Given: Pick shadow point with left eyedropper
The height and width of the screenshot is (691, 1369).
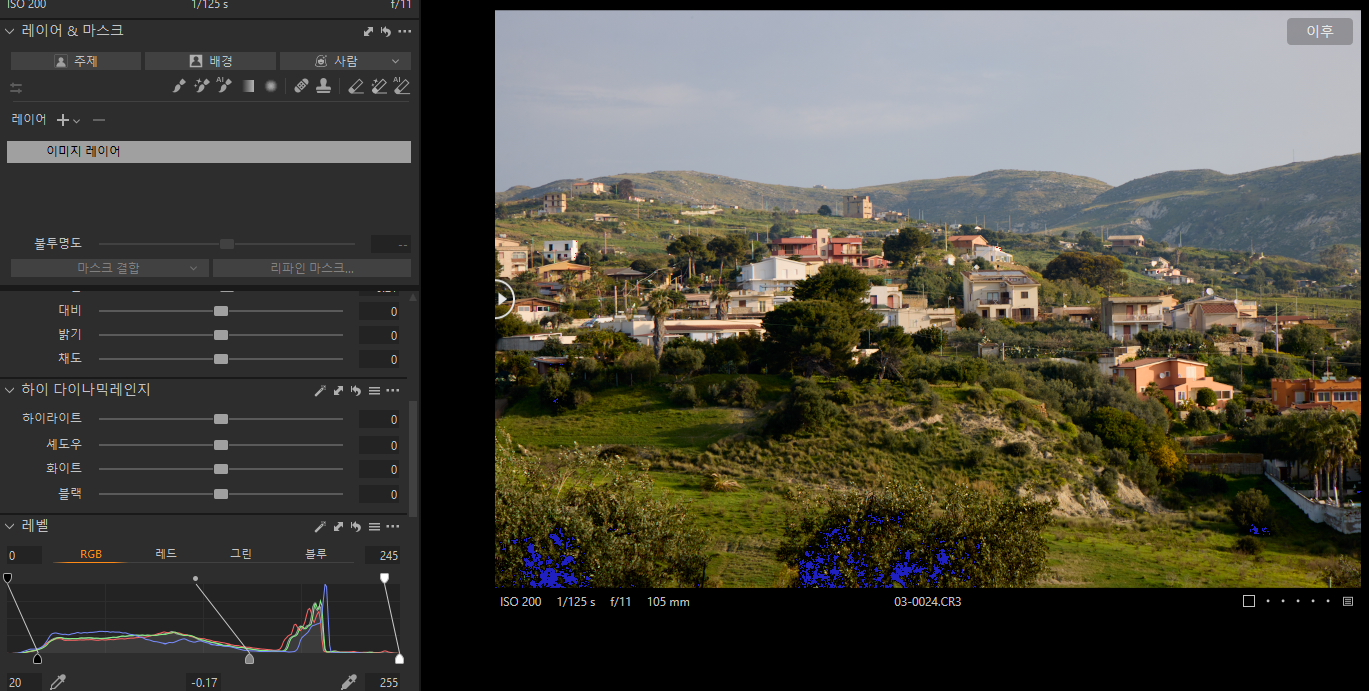Looking at the screenshot, I should 59,682.
